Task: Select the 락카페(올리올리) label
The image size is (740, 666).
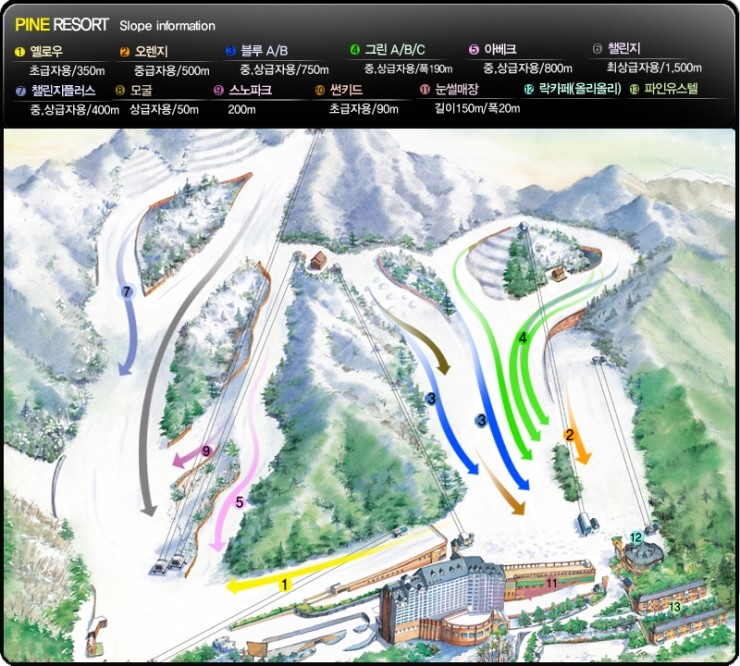Action: point(580,88)
